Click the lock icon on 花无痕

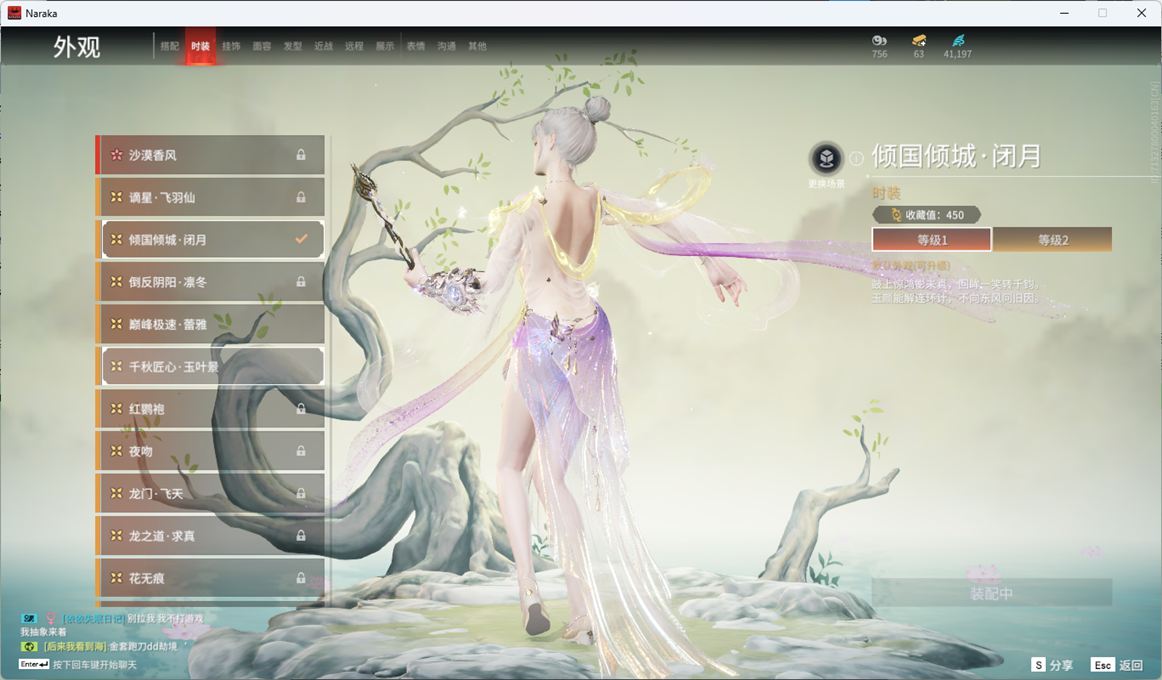coord(301,577)
